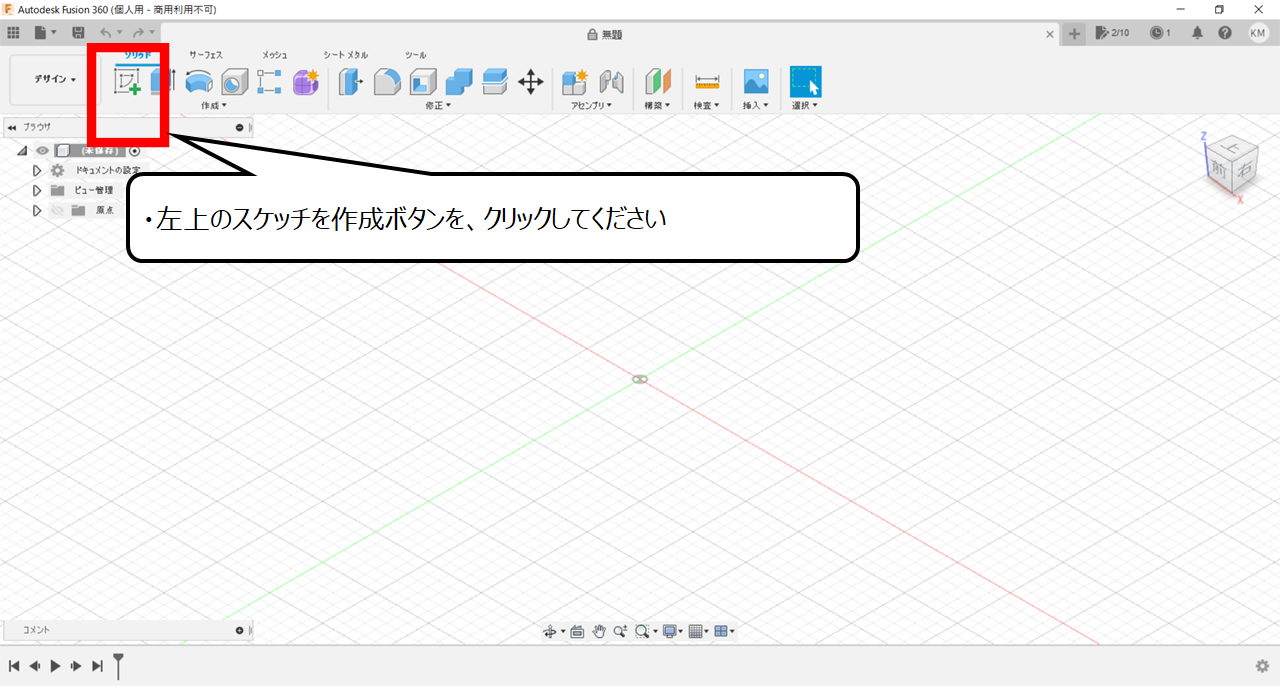This screenshot has height=686, width=1280.
Task: Click the Zoom Window tool
Action: pos(642,631)
